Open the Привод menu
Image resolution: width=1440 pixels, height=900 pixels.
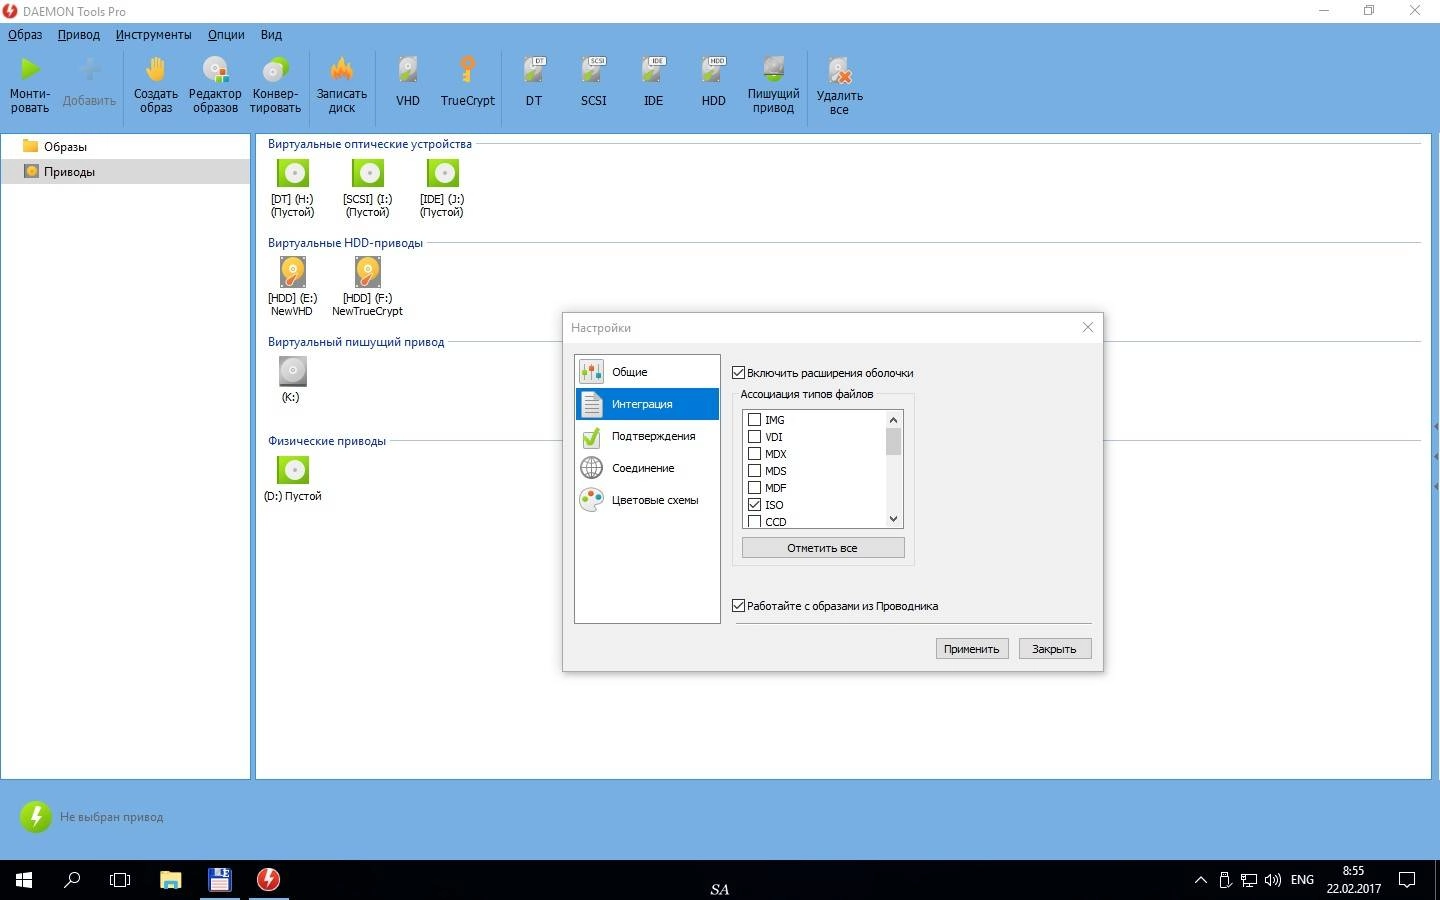click(x=79, y=34)
